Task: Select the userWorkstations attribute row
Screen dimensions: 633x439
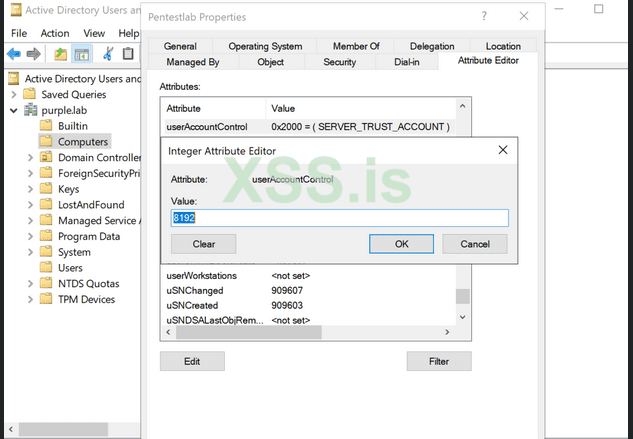Action: click(x=310, y=275)
